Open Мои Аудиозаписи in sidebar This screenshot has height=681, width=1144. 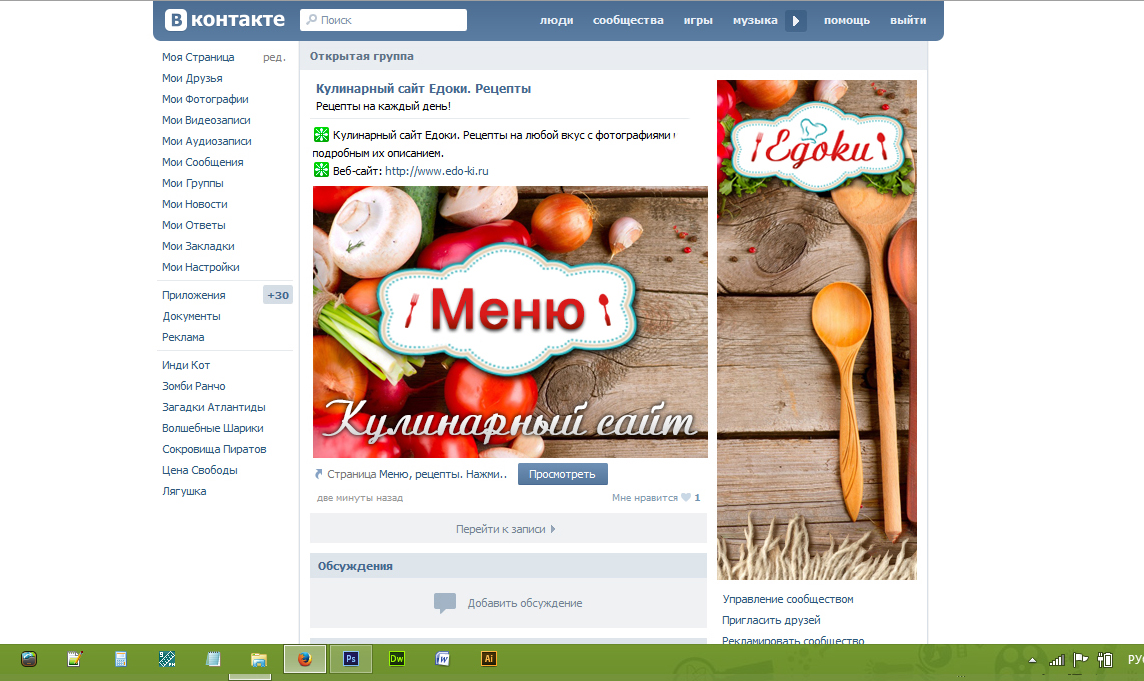click(206, 142)
